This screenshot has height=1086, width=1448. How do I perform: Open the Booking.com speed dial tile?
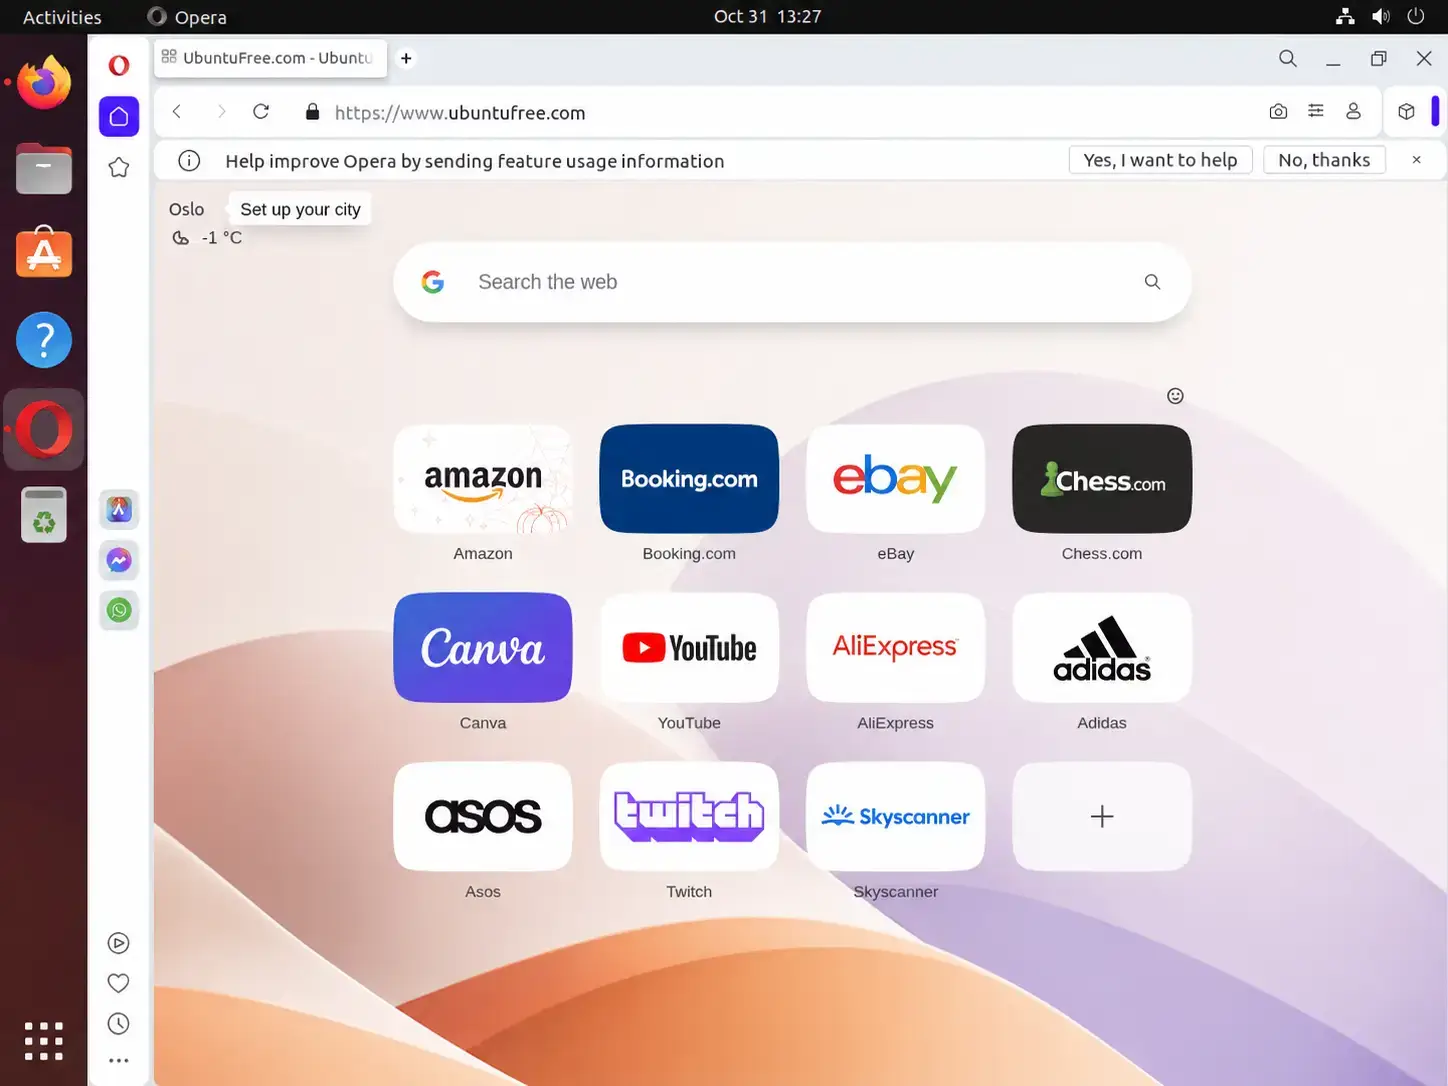click(689, 479)
